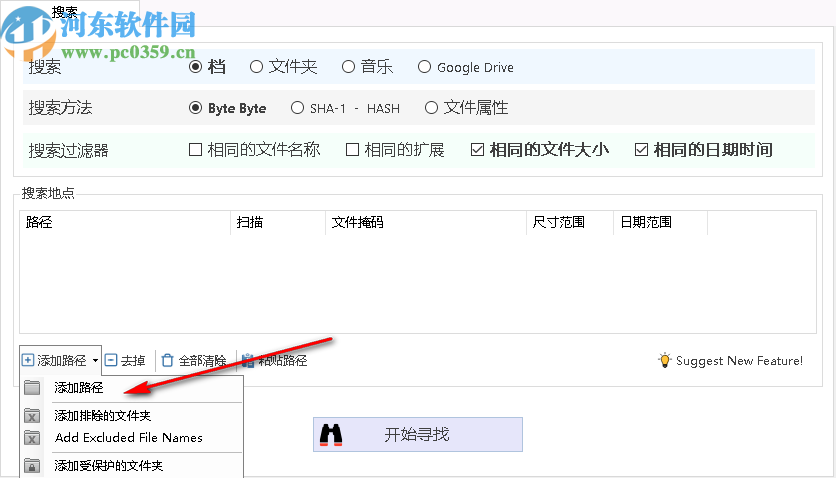Screen dimensions: 836x478
Task: Uncheck 相同的日期时间 filter
Action: [641, 150]
